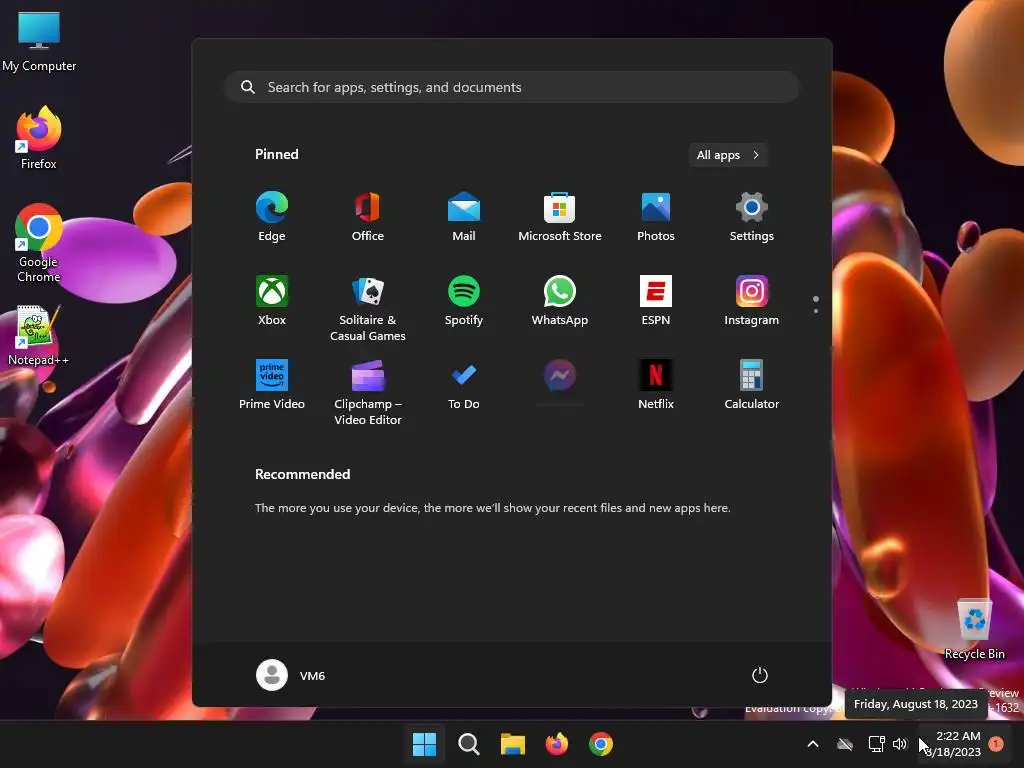1024x768 pixels.
Task: Open Solitaire & Casual Games
Action: [368, 308]
